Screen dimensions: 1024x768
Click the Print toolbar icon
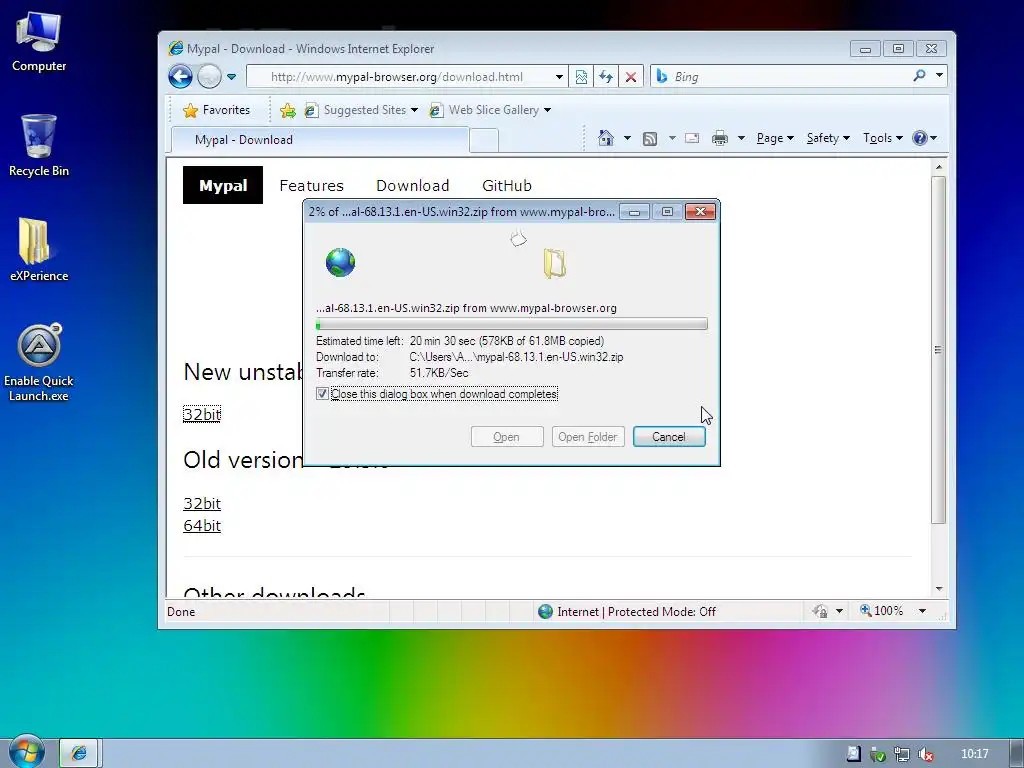[x=720, y=138]
